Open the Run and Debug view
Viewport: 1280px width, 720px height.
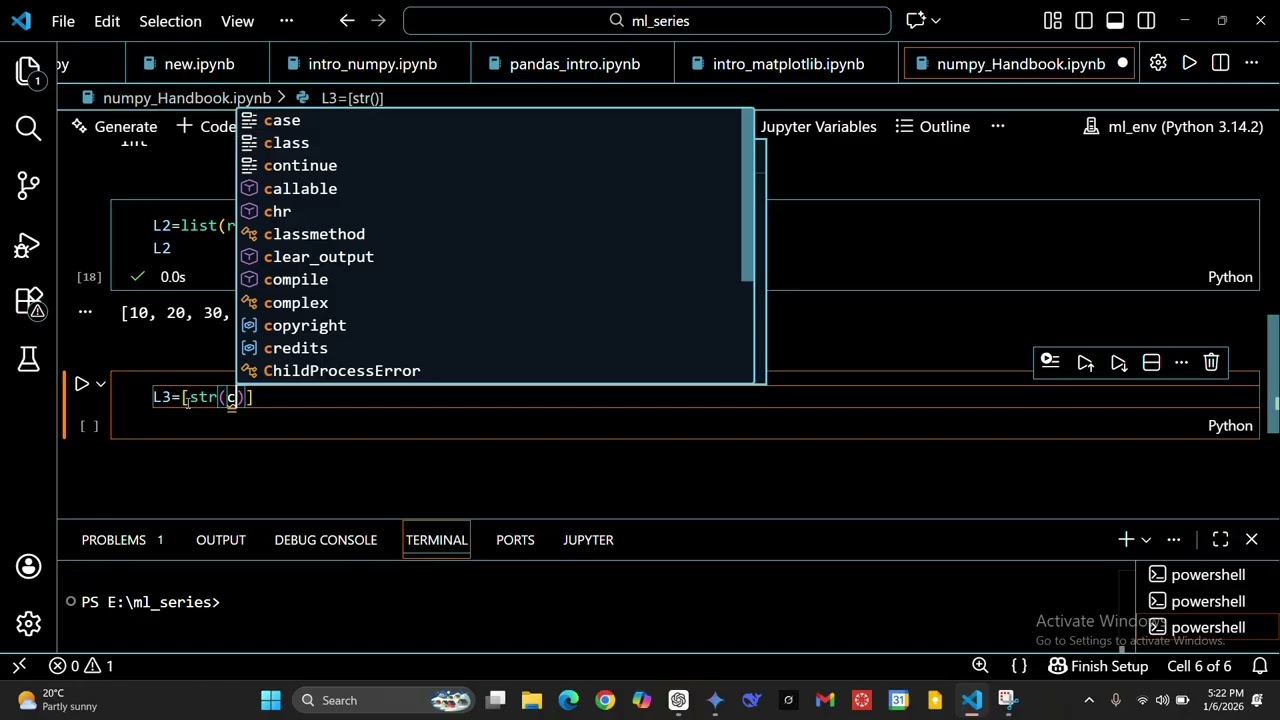pos(28,243)
